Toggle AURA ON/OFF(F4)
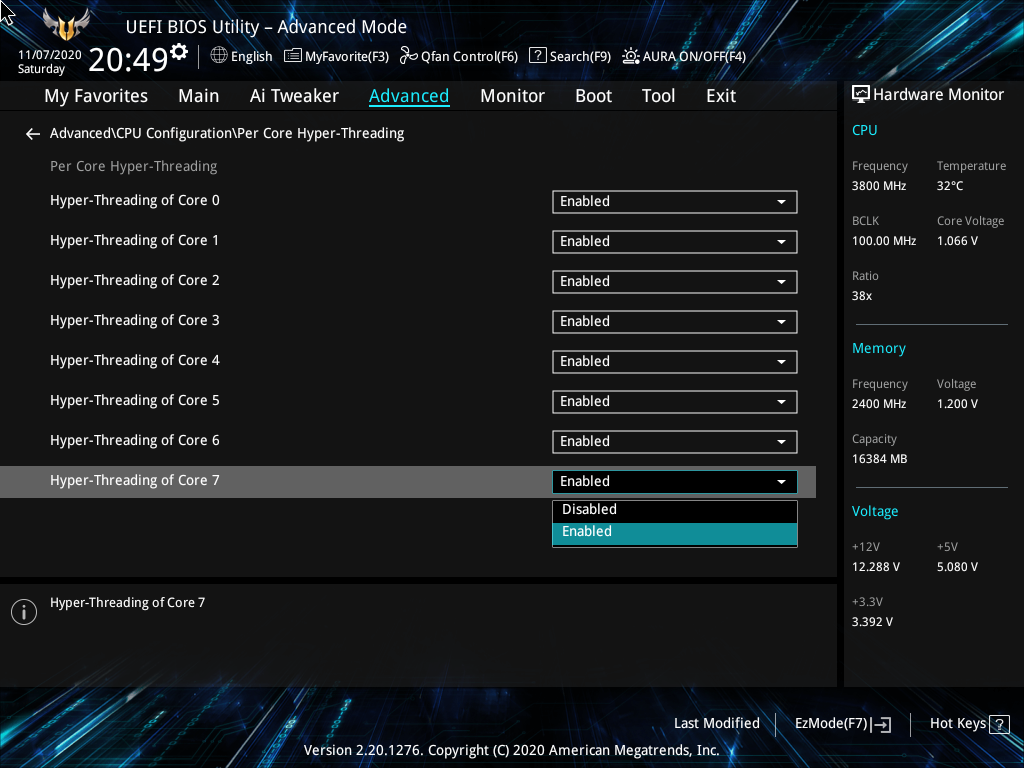The height and width of the screenshot is (768, 1024). point(694,57)
